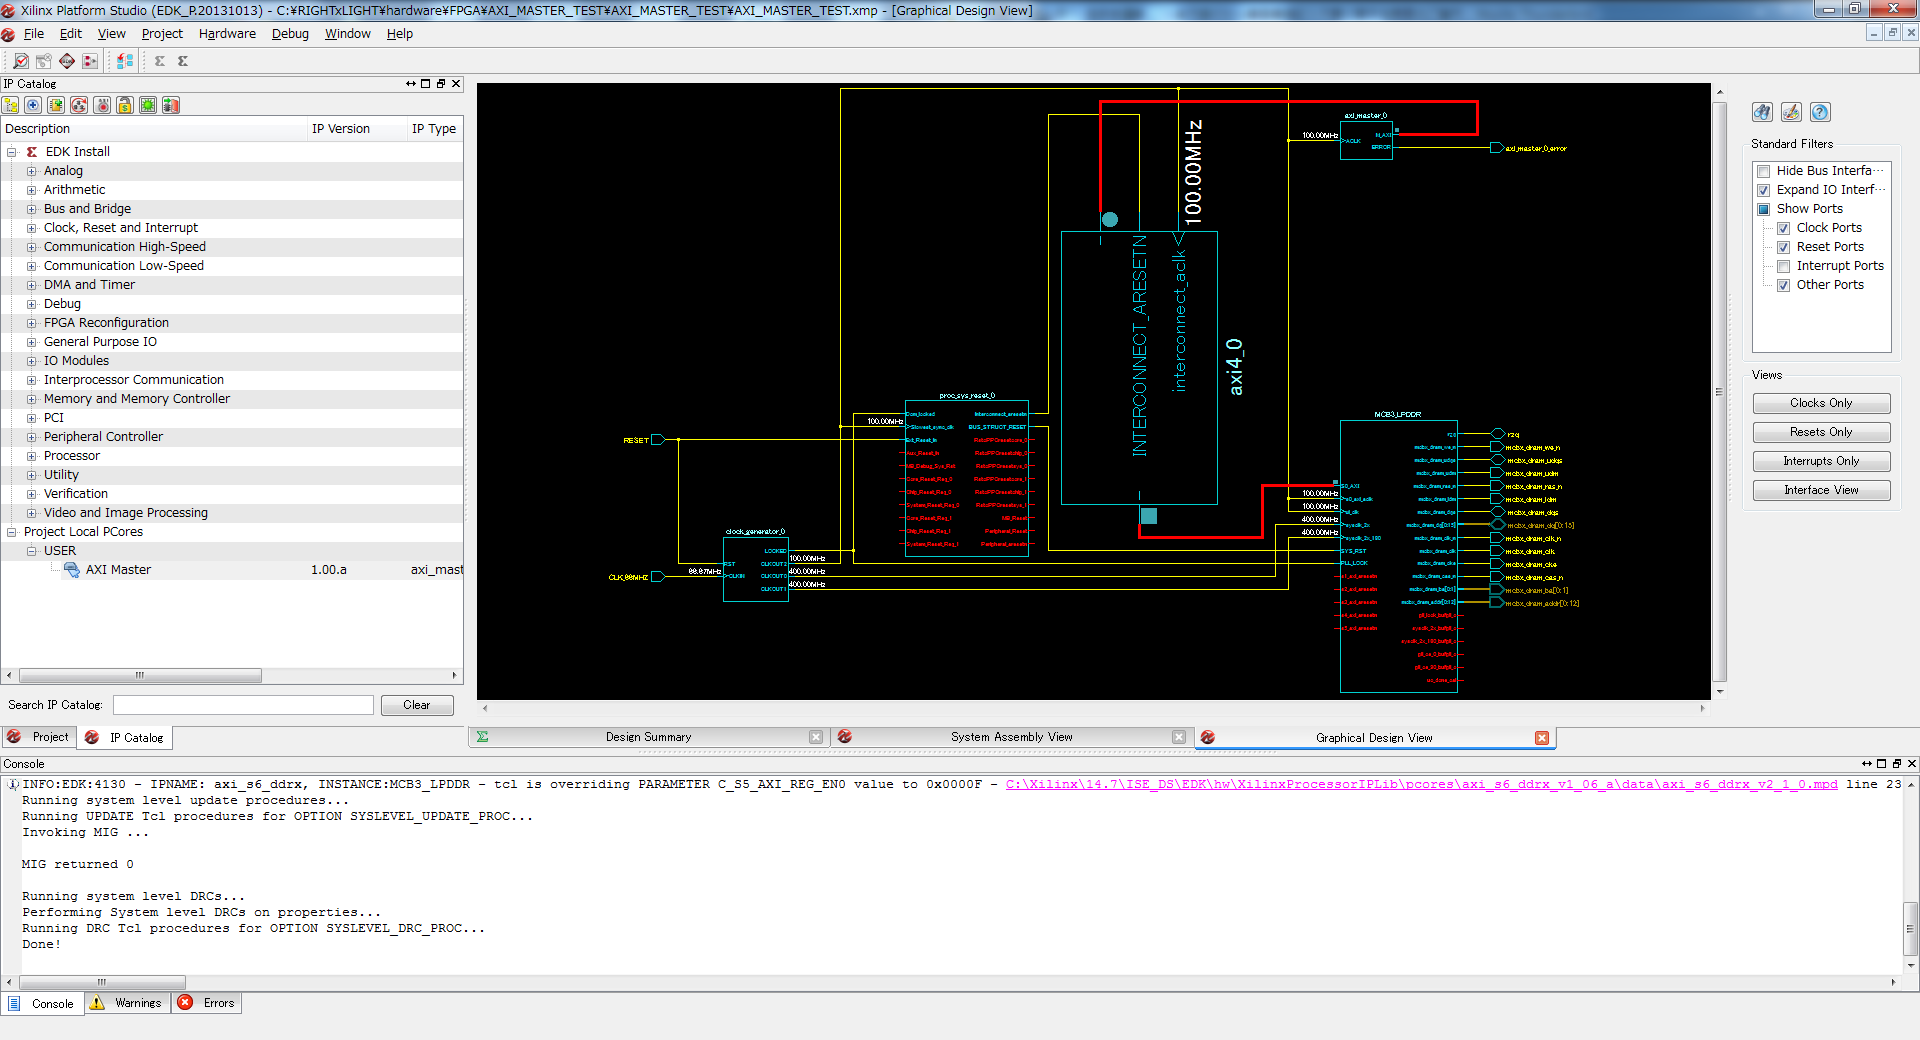Uncheck Expand IO Interfaces checkbox
This screenshot has width=1920, height=1040.
[x=1764, y=190]
